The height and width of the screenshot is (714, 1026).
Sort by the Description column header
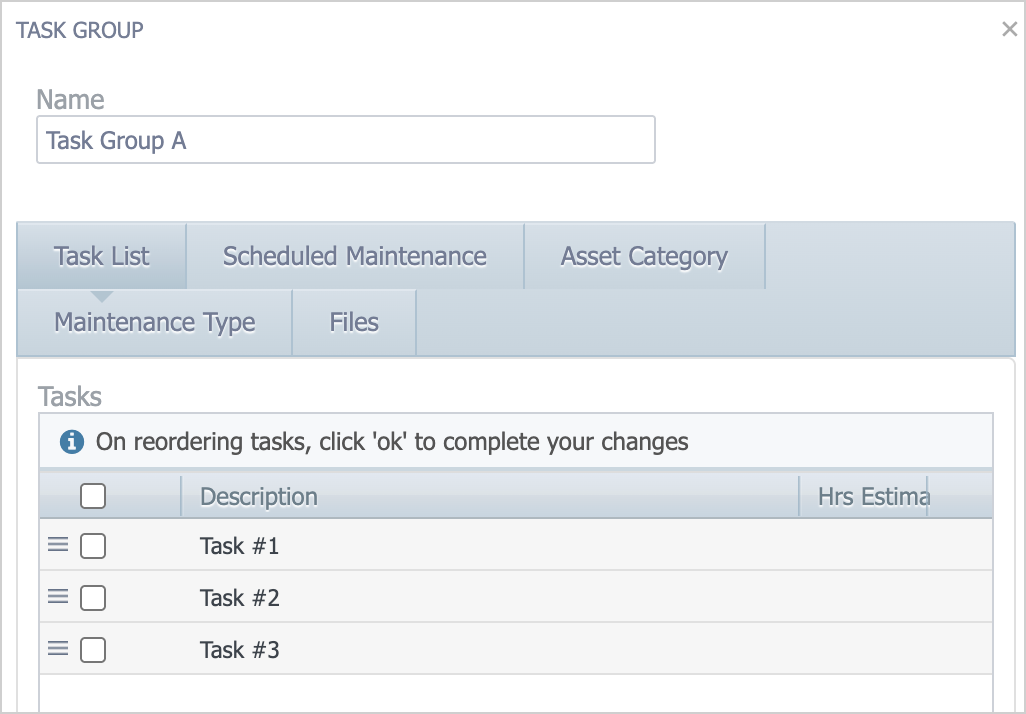(x=259, y=496)
